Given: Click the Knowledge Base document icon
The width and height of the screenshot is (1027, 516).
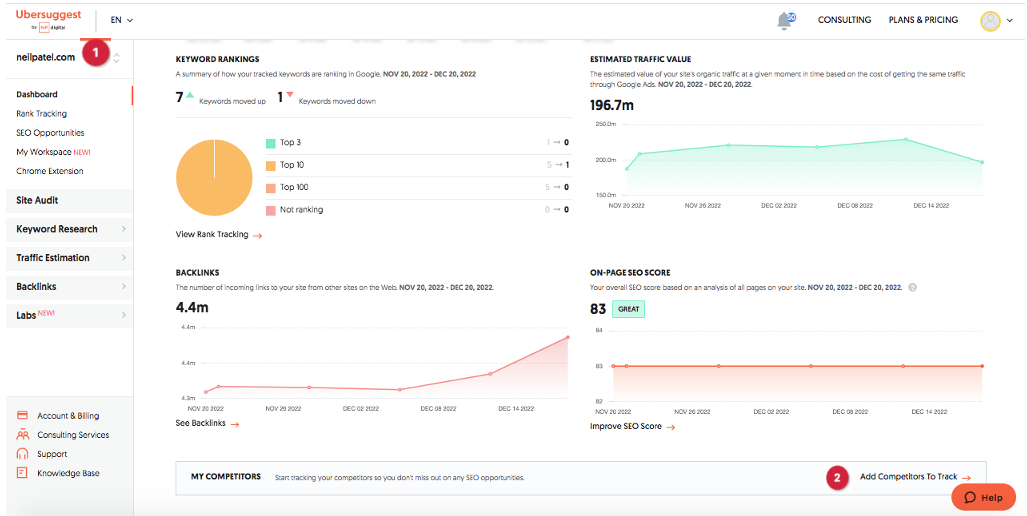Looking at the screenshot, I should click(22, 473).
